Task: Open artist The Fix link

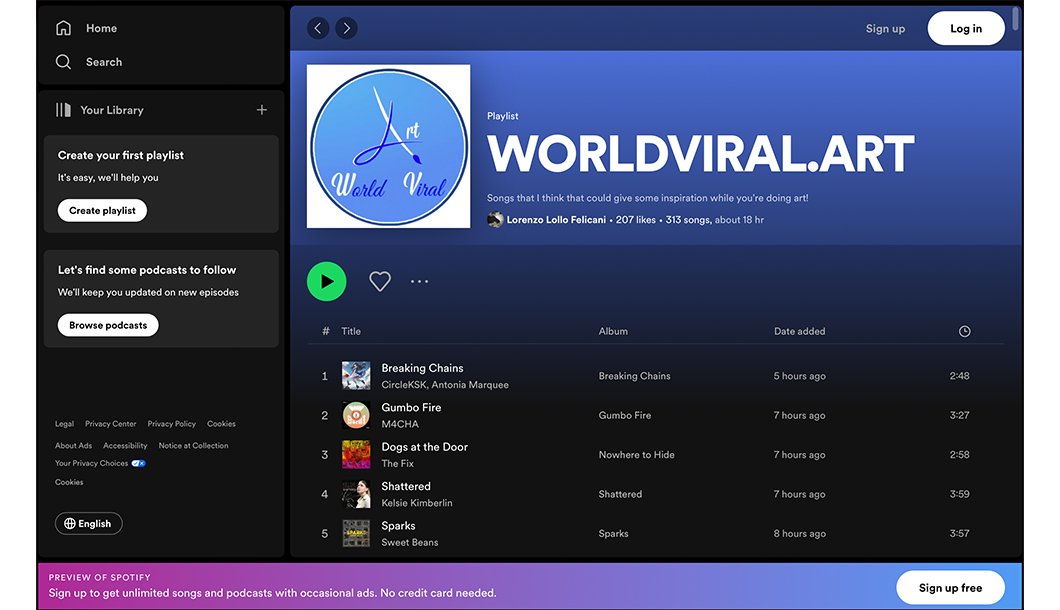Action: 398,463
